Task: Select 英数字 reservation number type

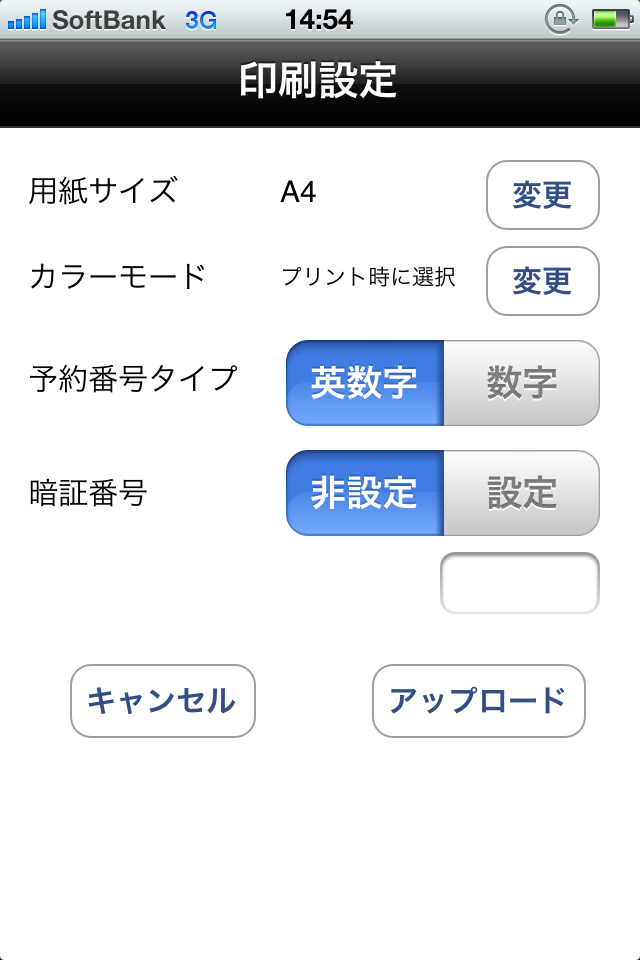Action: click(x=365, y=383)
